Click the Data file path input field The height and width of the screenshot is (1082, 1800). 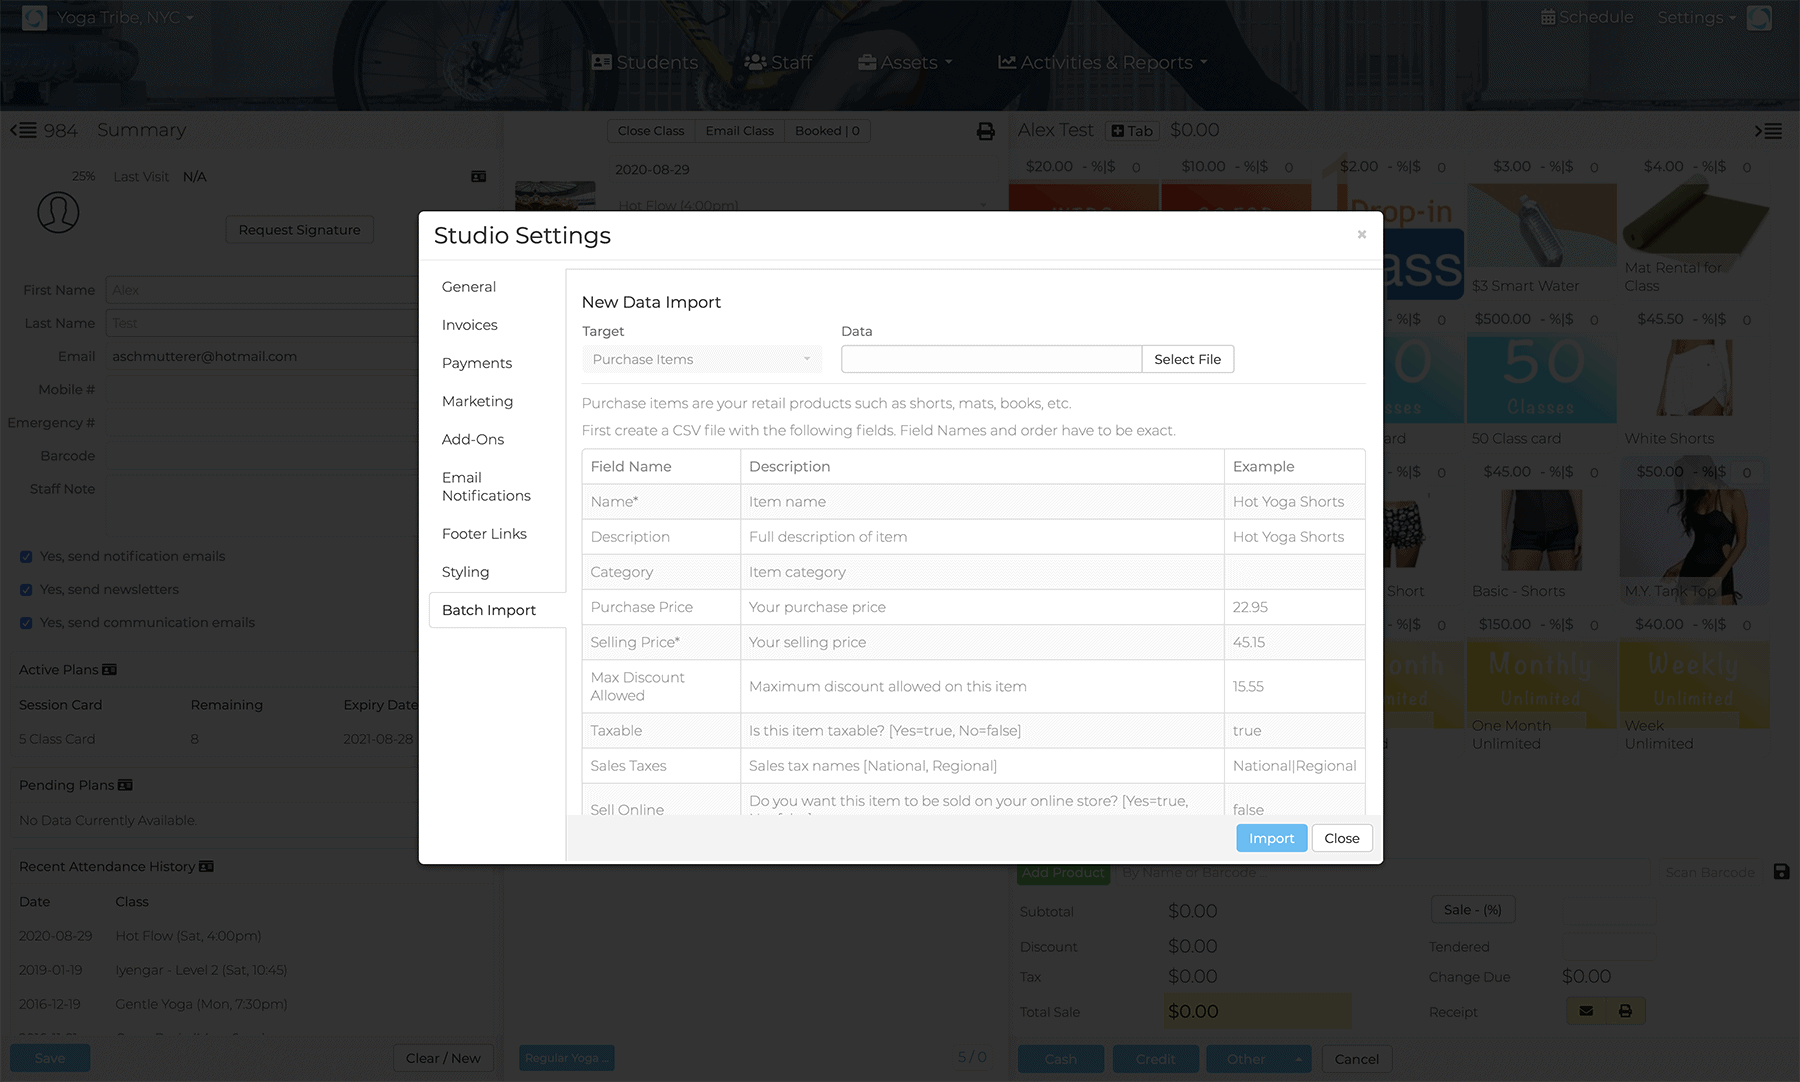[991, 359]
